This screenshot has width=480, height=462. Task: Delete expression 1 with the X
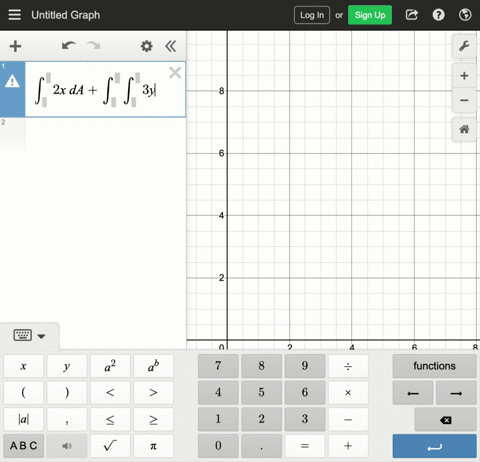coord(175,72)
